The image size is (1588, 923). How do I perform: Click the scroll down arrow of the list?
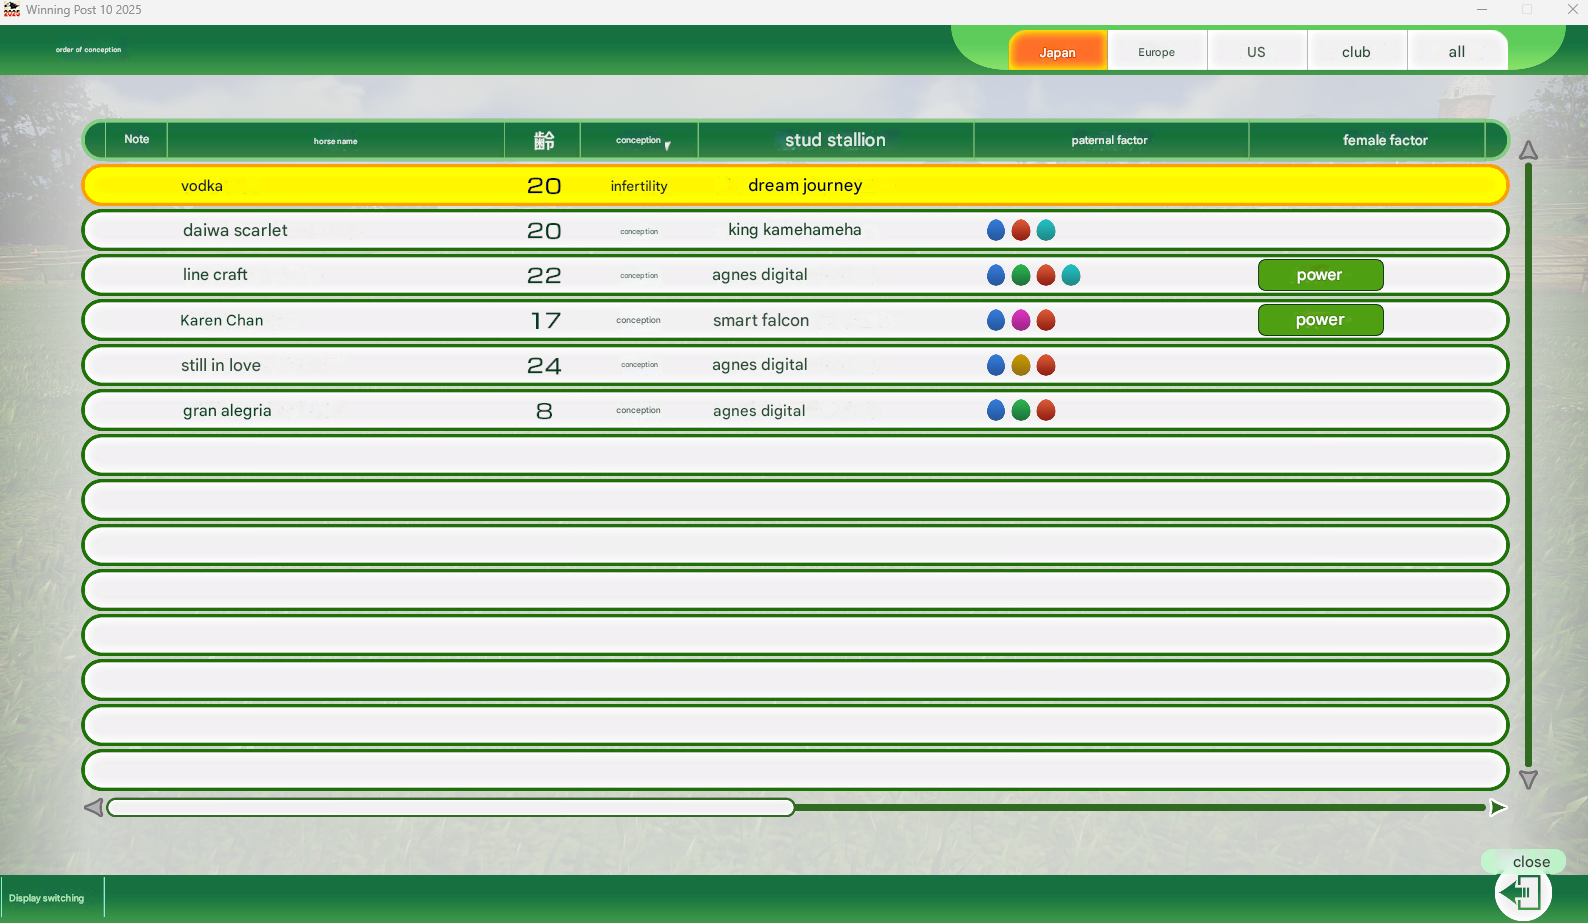pos(1528,779)
